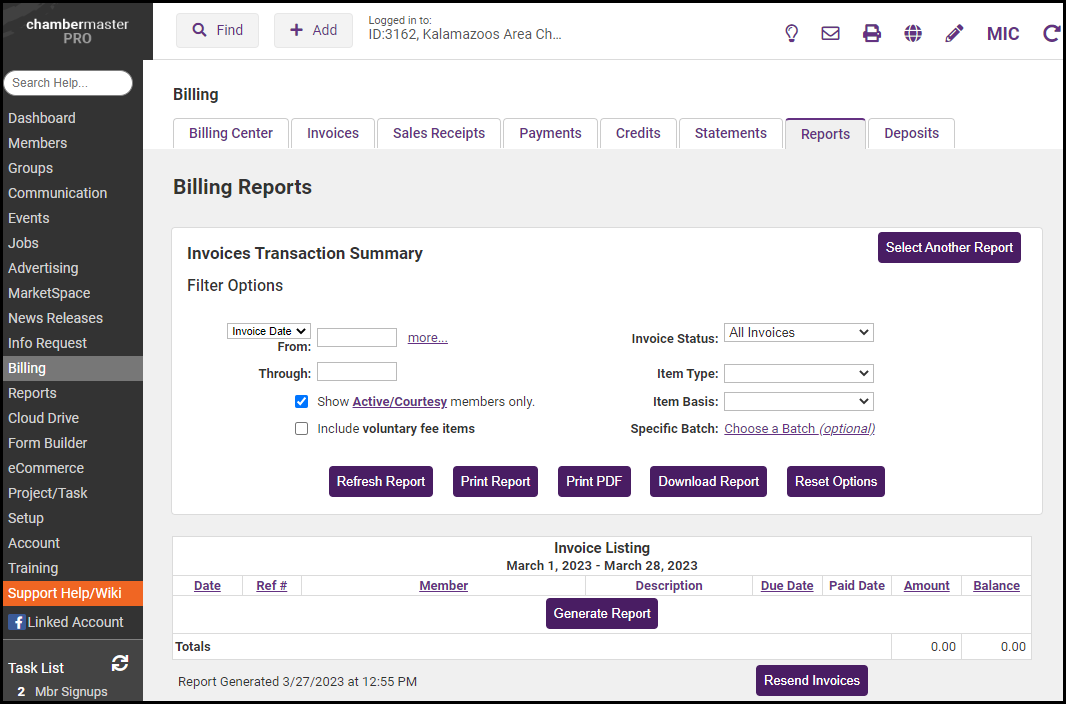This screenshot has height=704, width=1066.
Task: Click the From date input field
Action: click(357, 338)
